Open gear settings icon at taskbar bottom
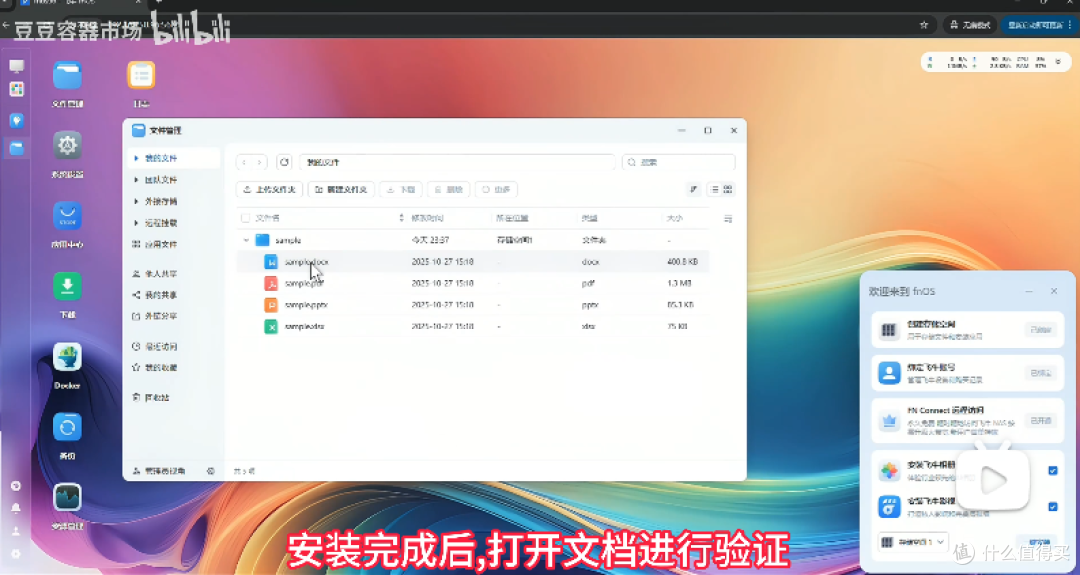This screenshot has height=575, width=1080. pos(16,554)
